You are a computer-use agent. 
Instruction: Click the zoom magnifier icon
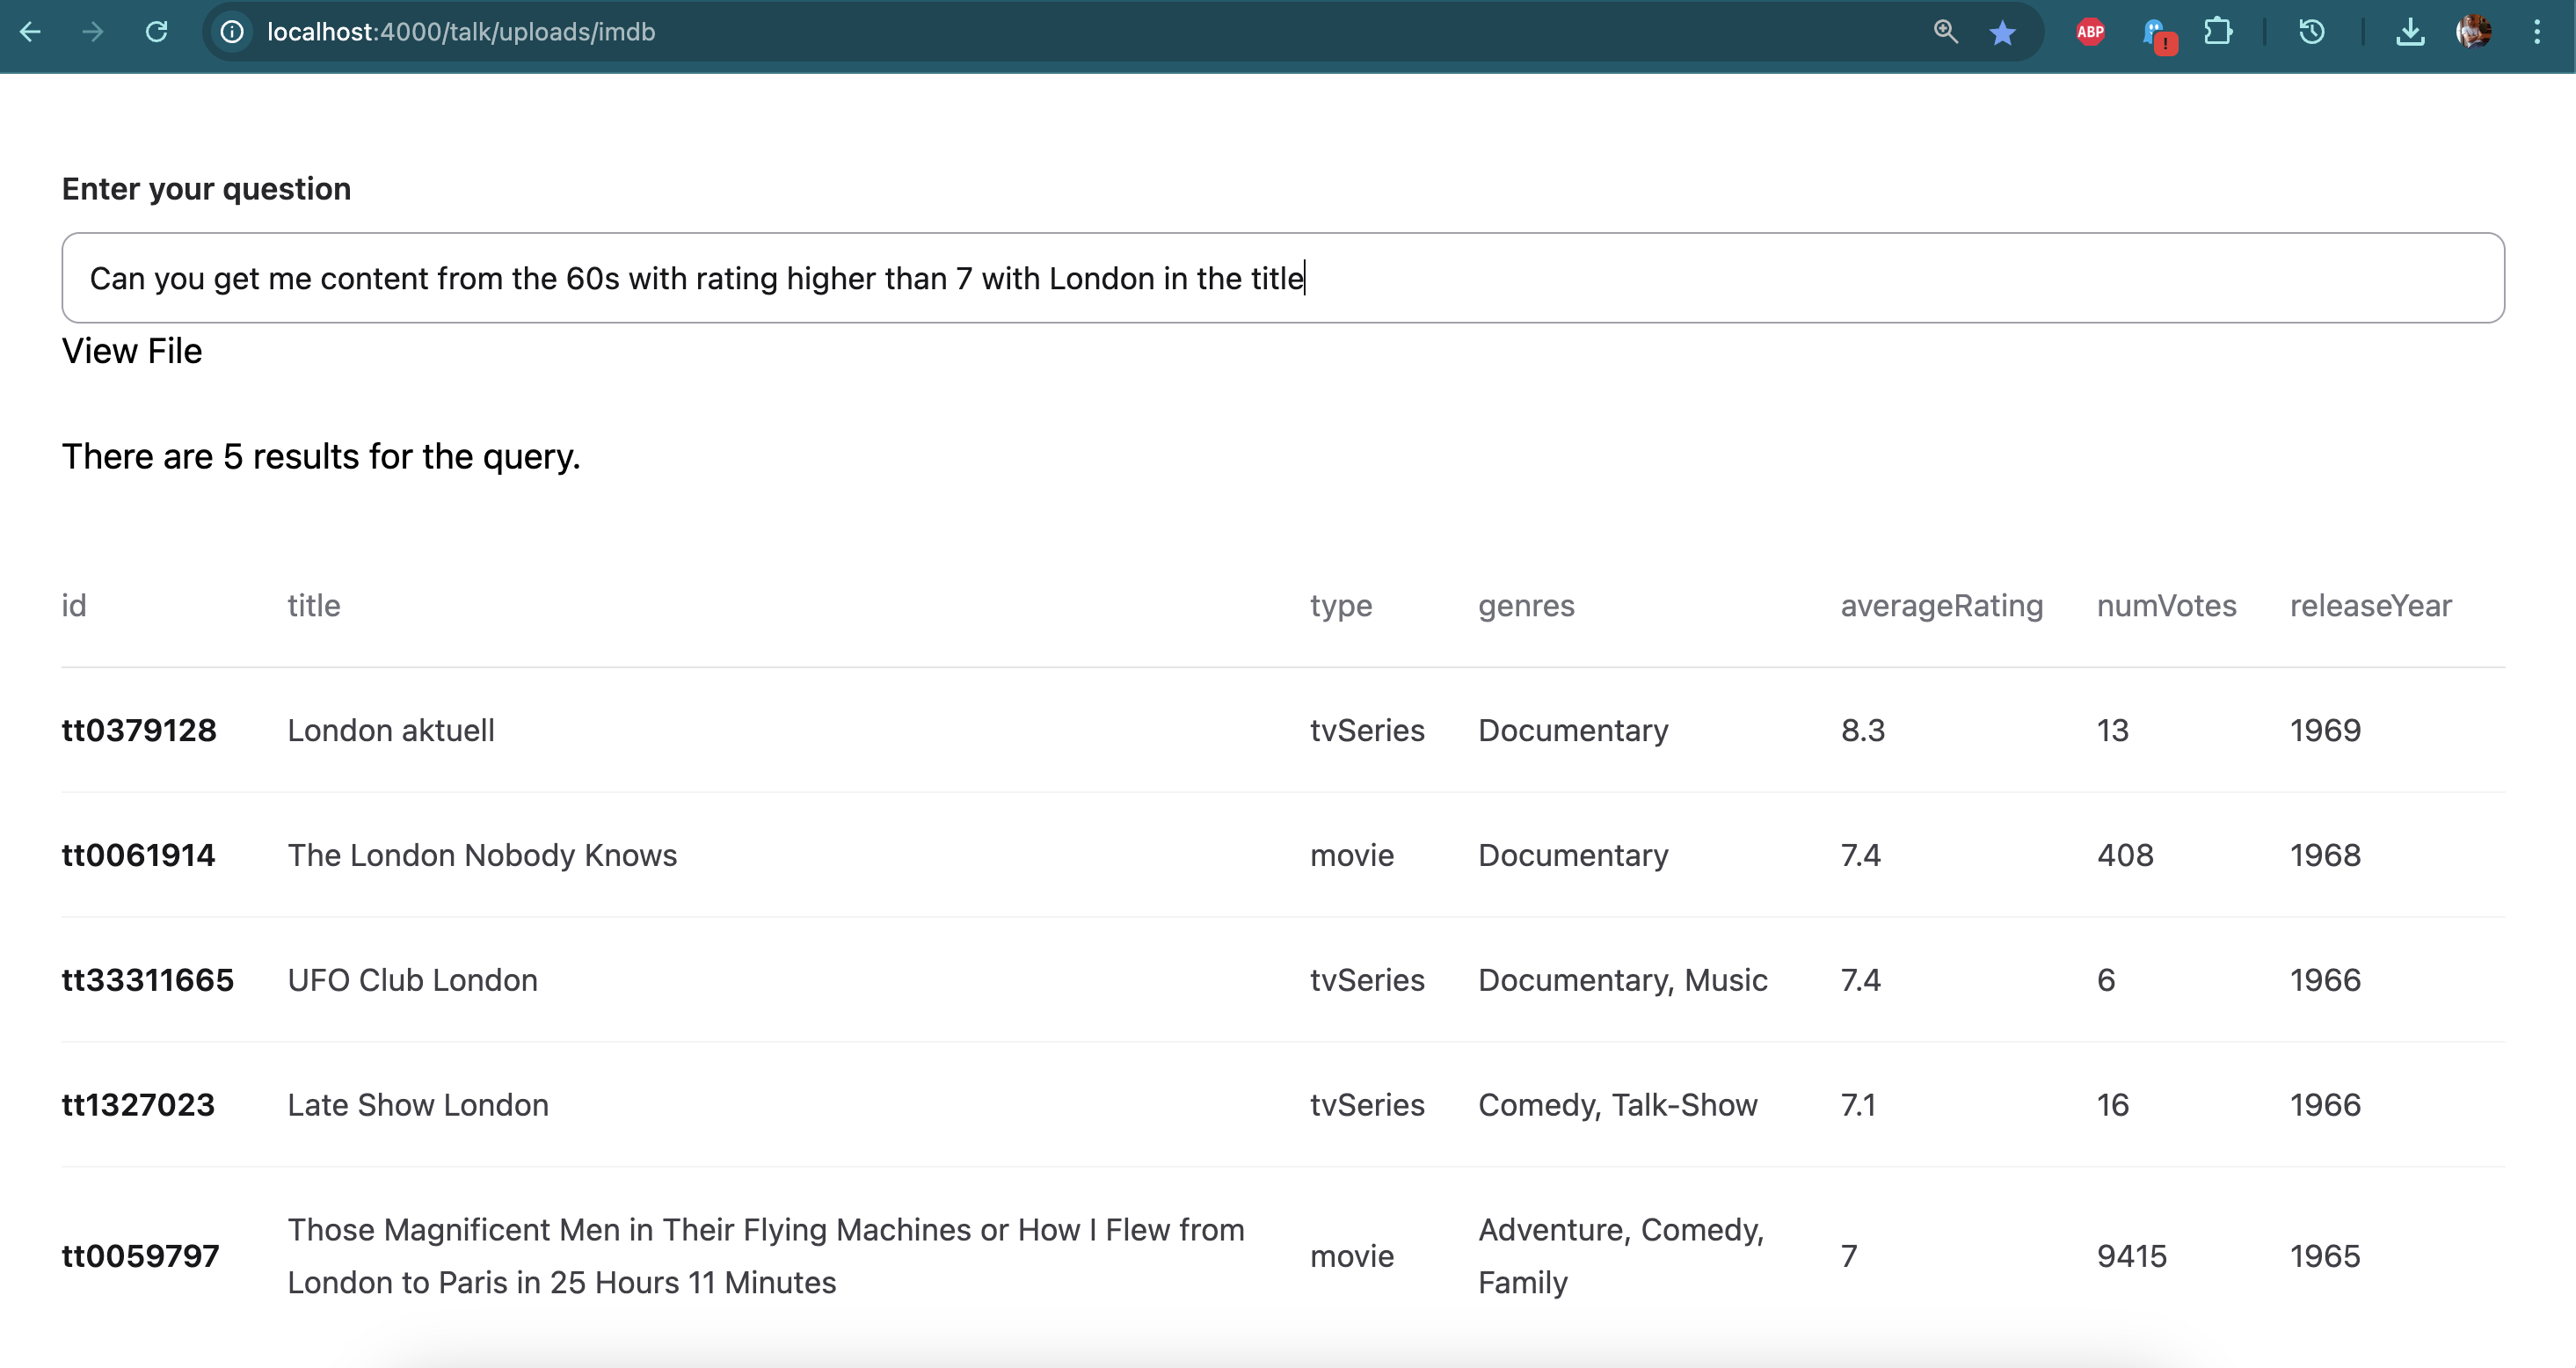1945,32
